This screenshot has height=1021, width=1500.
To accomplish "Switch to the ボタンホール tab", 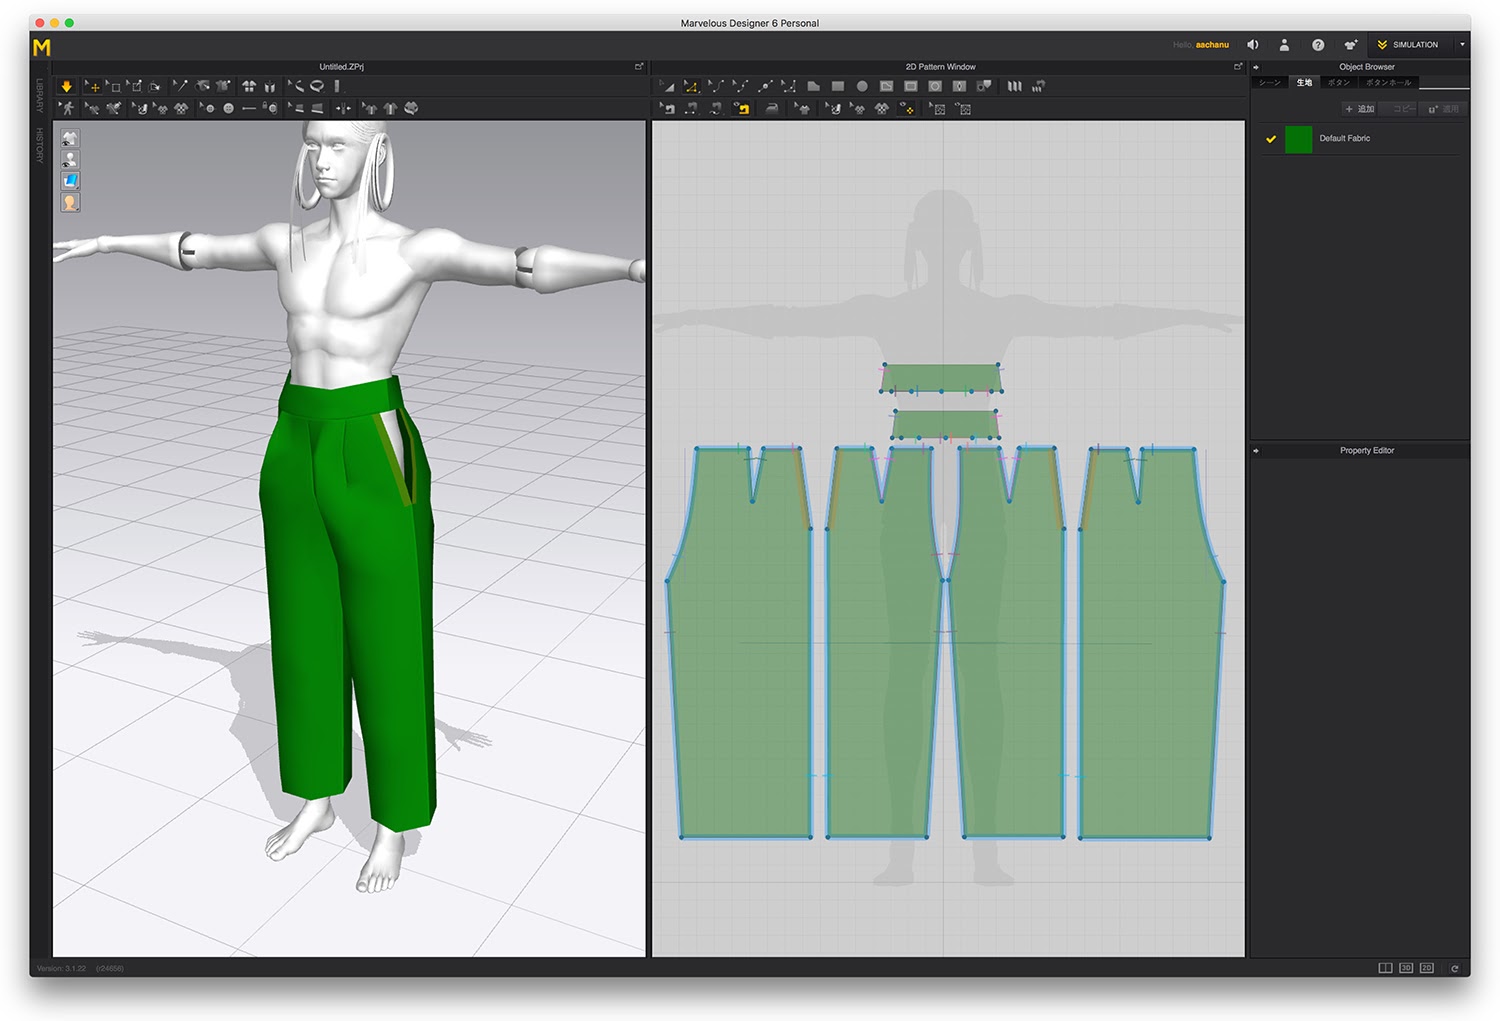I will (1388, 83).
